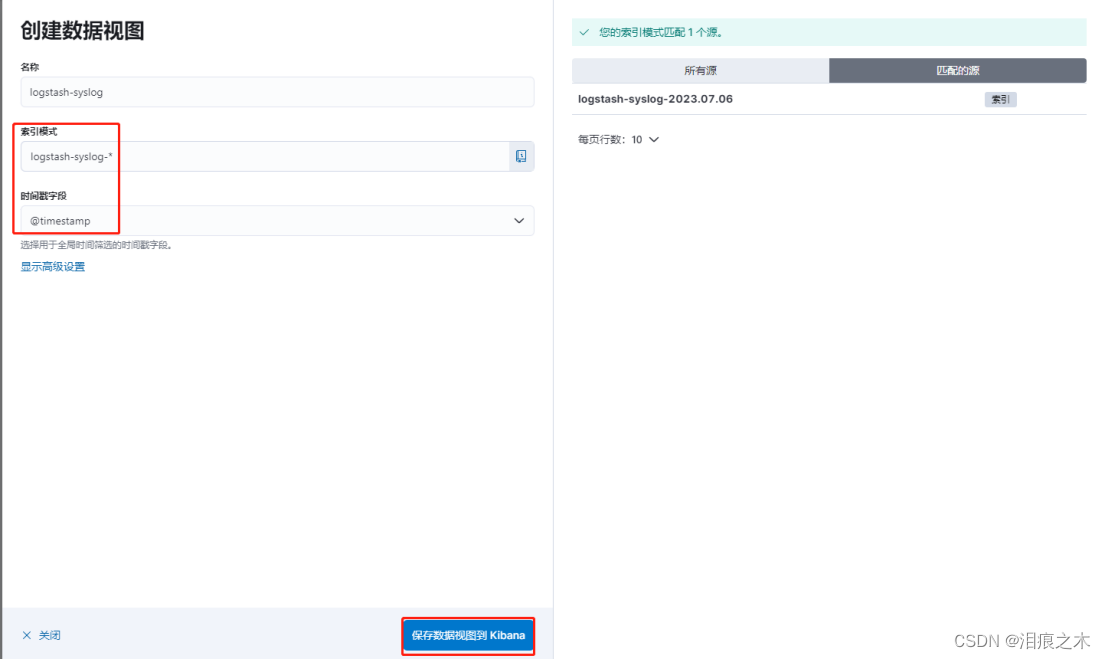Open the @timestamp time field dropdown
Viewport: 1106px width, 659px height.
(270, 221)
